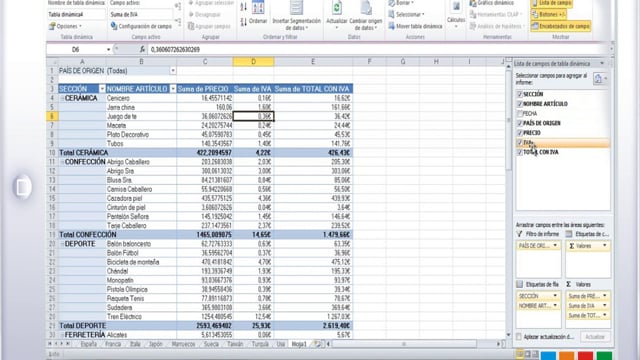Viewport: 640px width, 360px height.
Task: Open Suma de IVA dropdown in Valores area
Action: 604,306
